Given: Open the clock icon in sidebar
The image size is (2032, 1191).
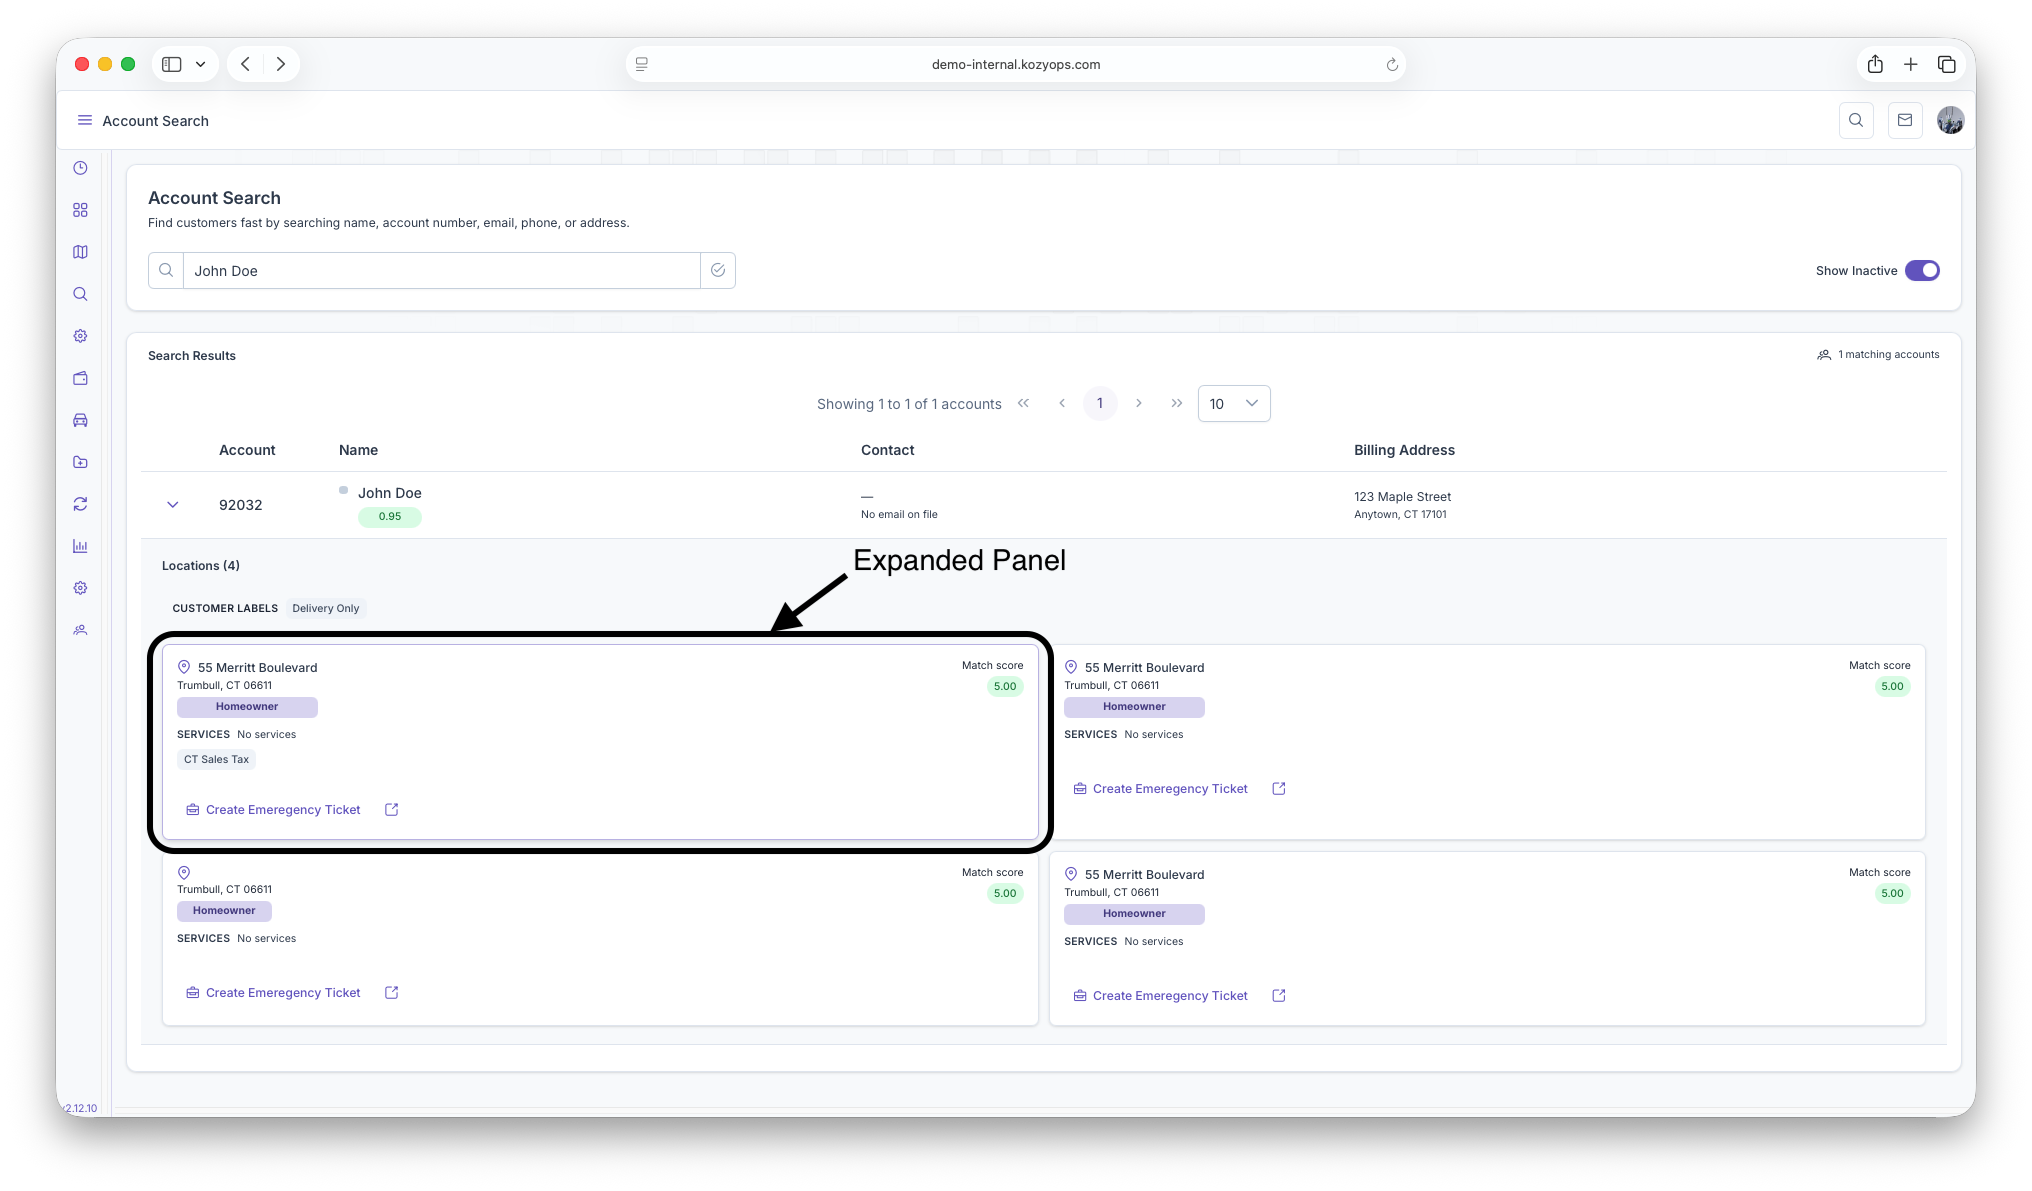Looking at the screenshot, I should pyautogui.click(x=80, y=168).
